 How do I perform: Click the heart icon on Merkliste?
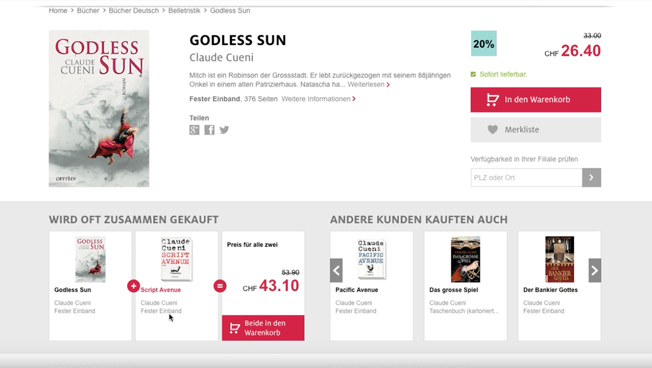pyautogui.click(x=493, y=130)
